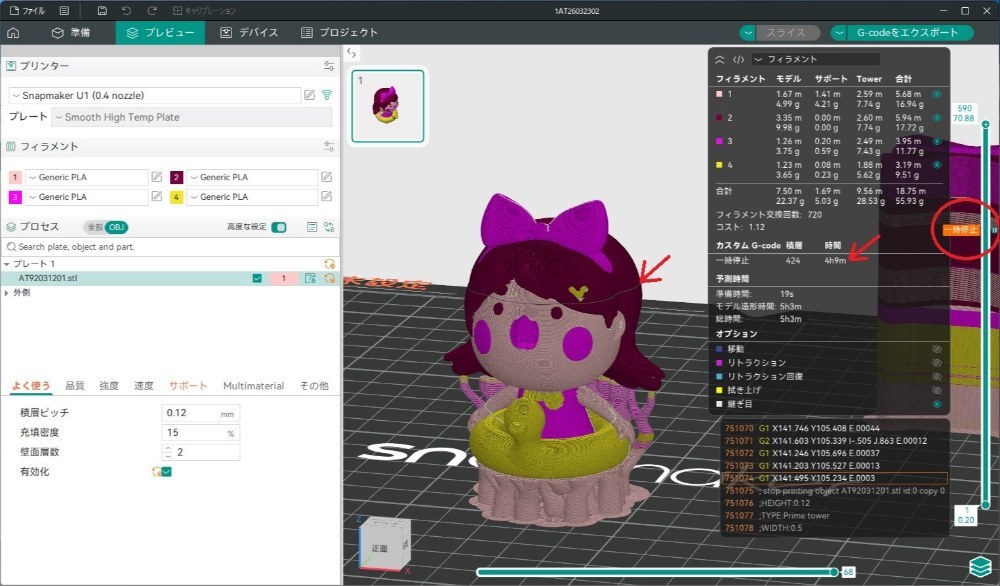This screenshot has width=1000, height=586.
Task: Open the 強度 settings tab
Action: (x=109, y=386)
